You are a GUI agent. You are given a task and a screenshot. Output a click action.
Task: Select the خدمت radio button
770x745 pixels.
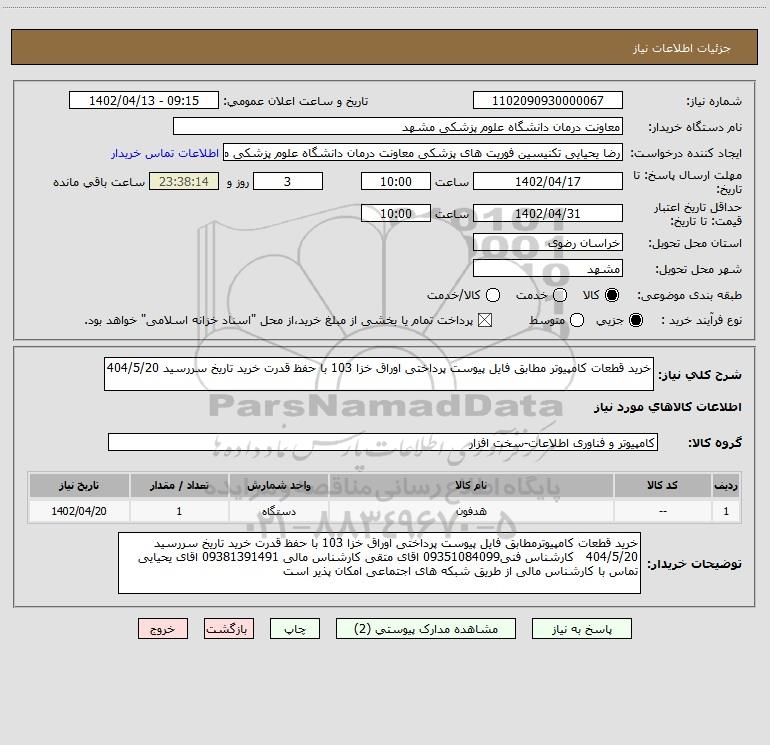pos(560,295)
